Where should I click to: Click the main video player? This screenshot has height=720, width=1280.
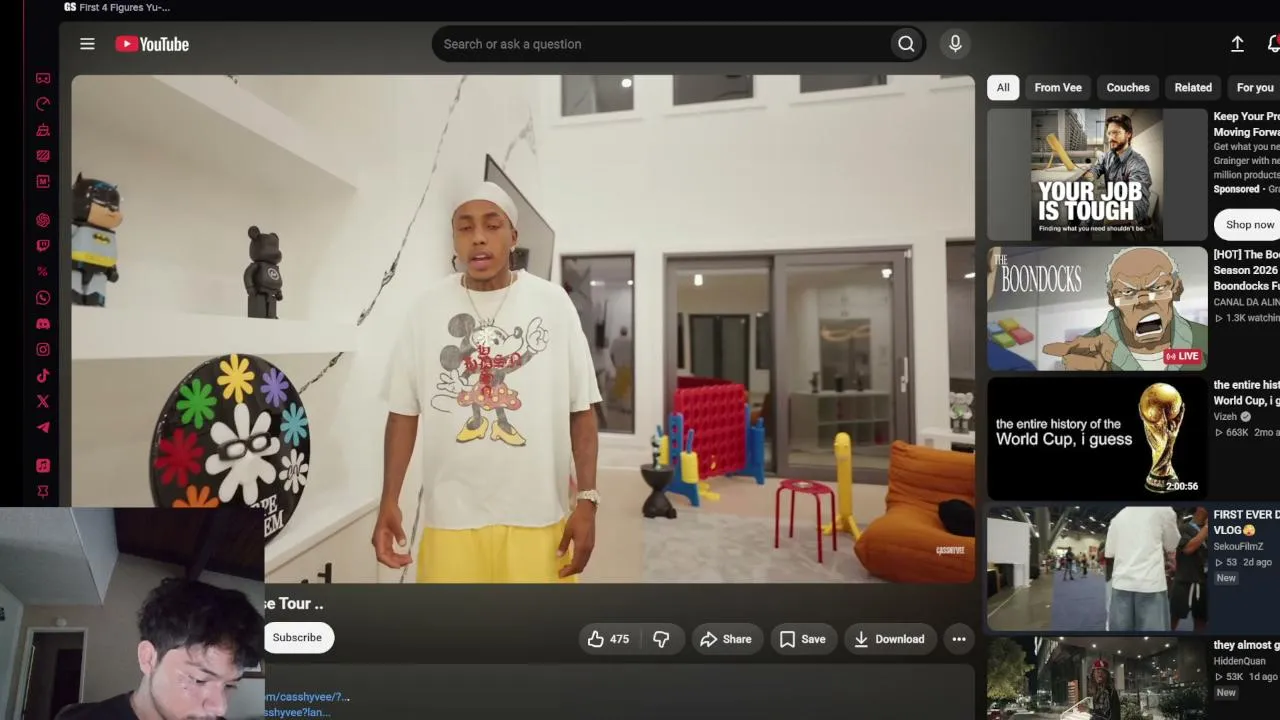coord(523,329)
